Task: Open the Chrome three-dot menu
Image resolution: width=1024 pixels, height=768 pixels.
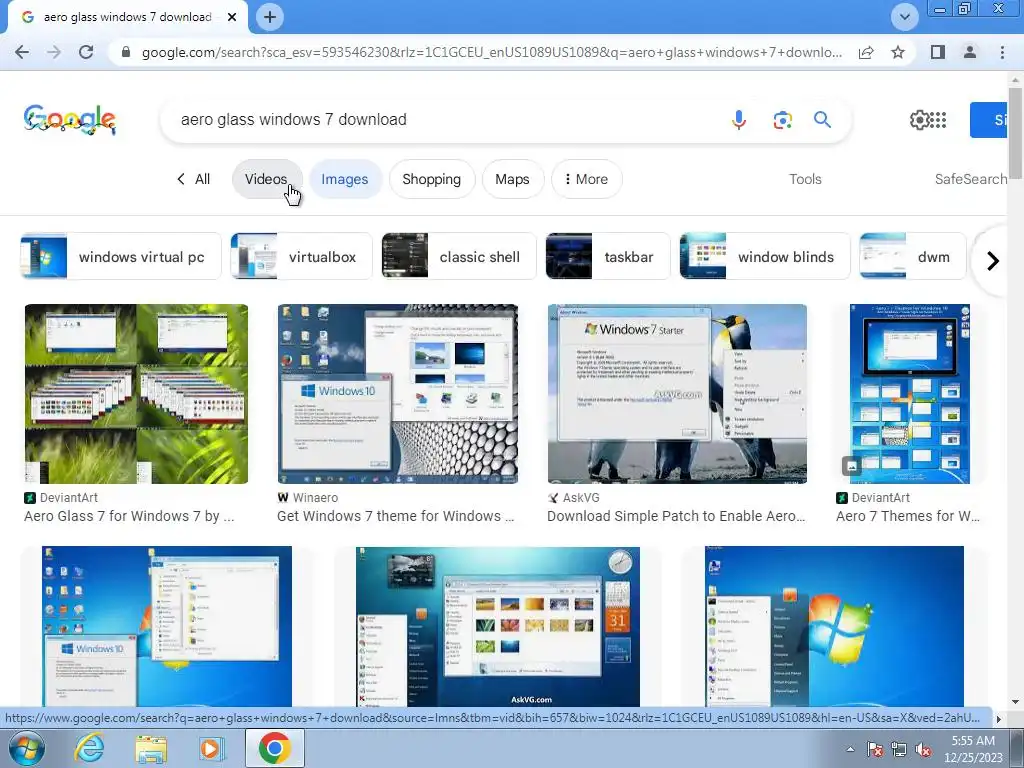Action: [1002, 52]
